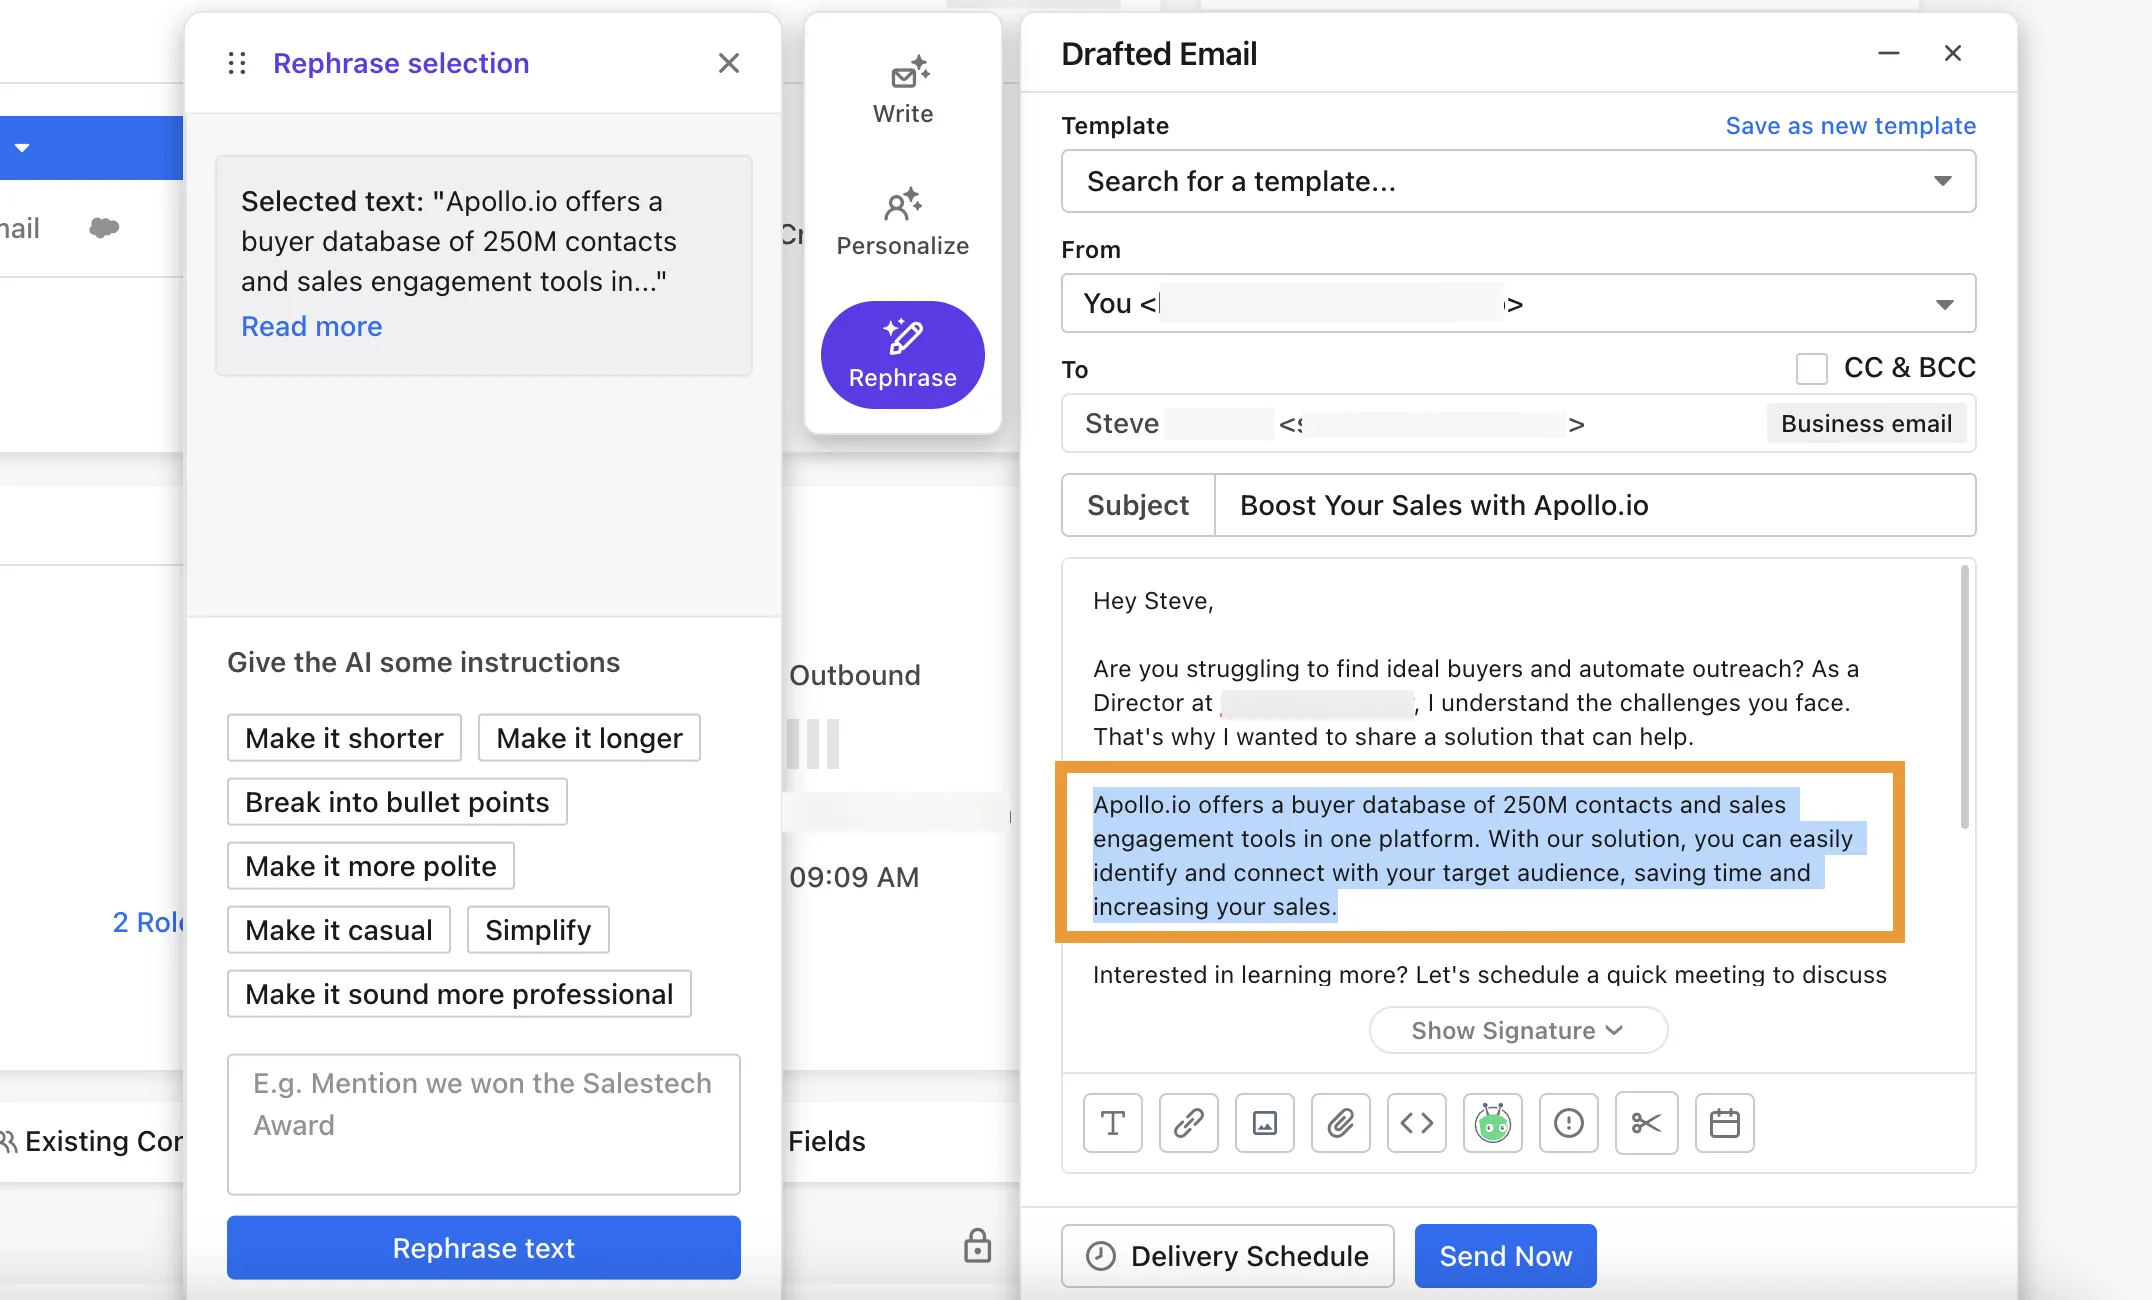The image size is (2152, 1300).
Task: Click the custom instructions input field
Action: click(481, 1125)
